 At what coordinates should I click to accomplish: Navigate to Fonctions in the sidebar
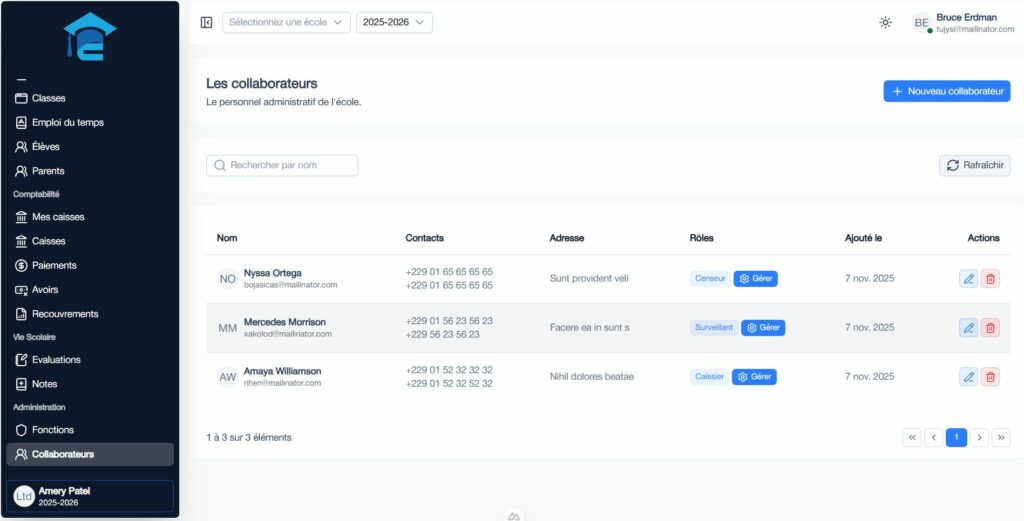point(52,429)
